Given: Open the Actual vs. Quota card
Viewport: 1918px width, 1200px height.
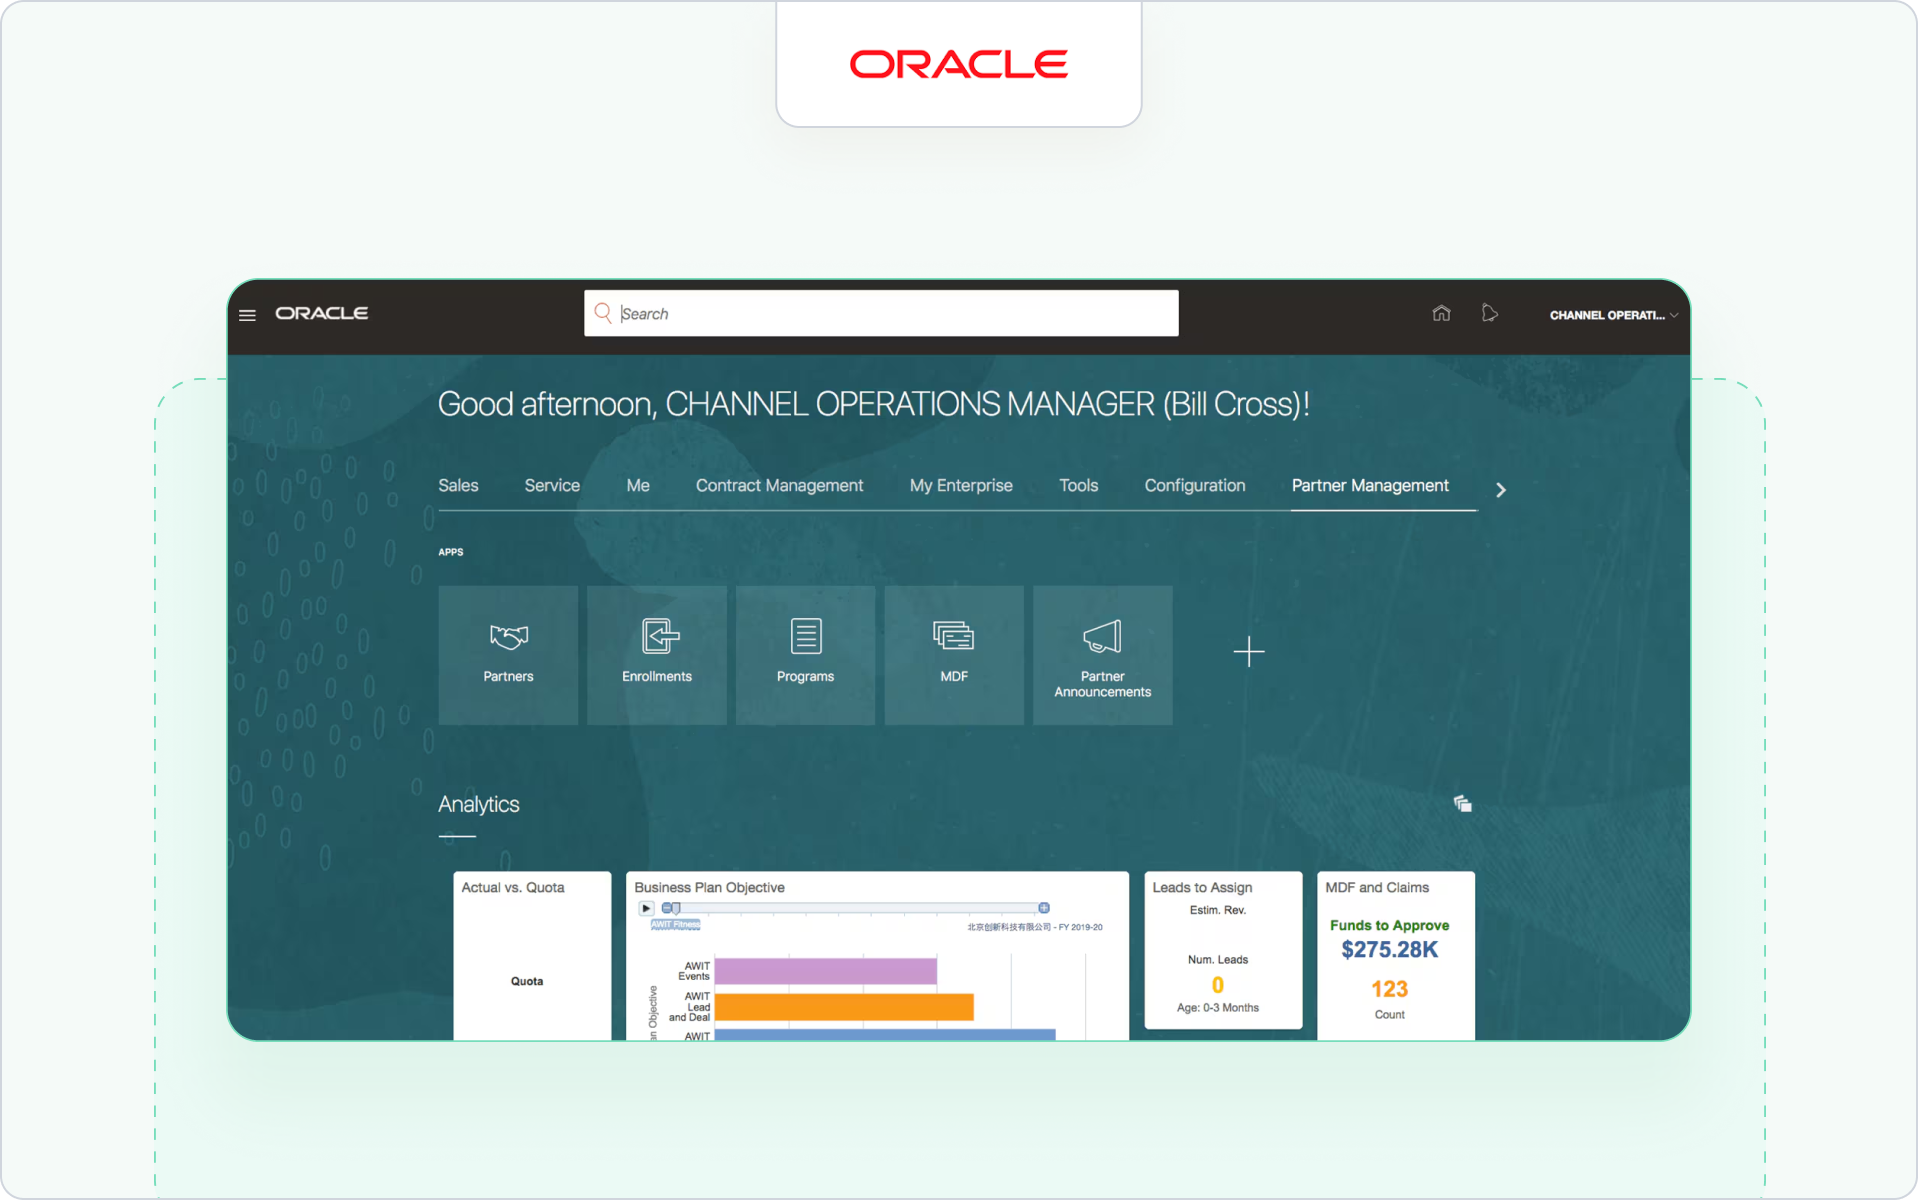Looking at the screenshot, I should [532, 955].
